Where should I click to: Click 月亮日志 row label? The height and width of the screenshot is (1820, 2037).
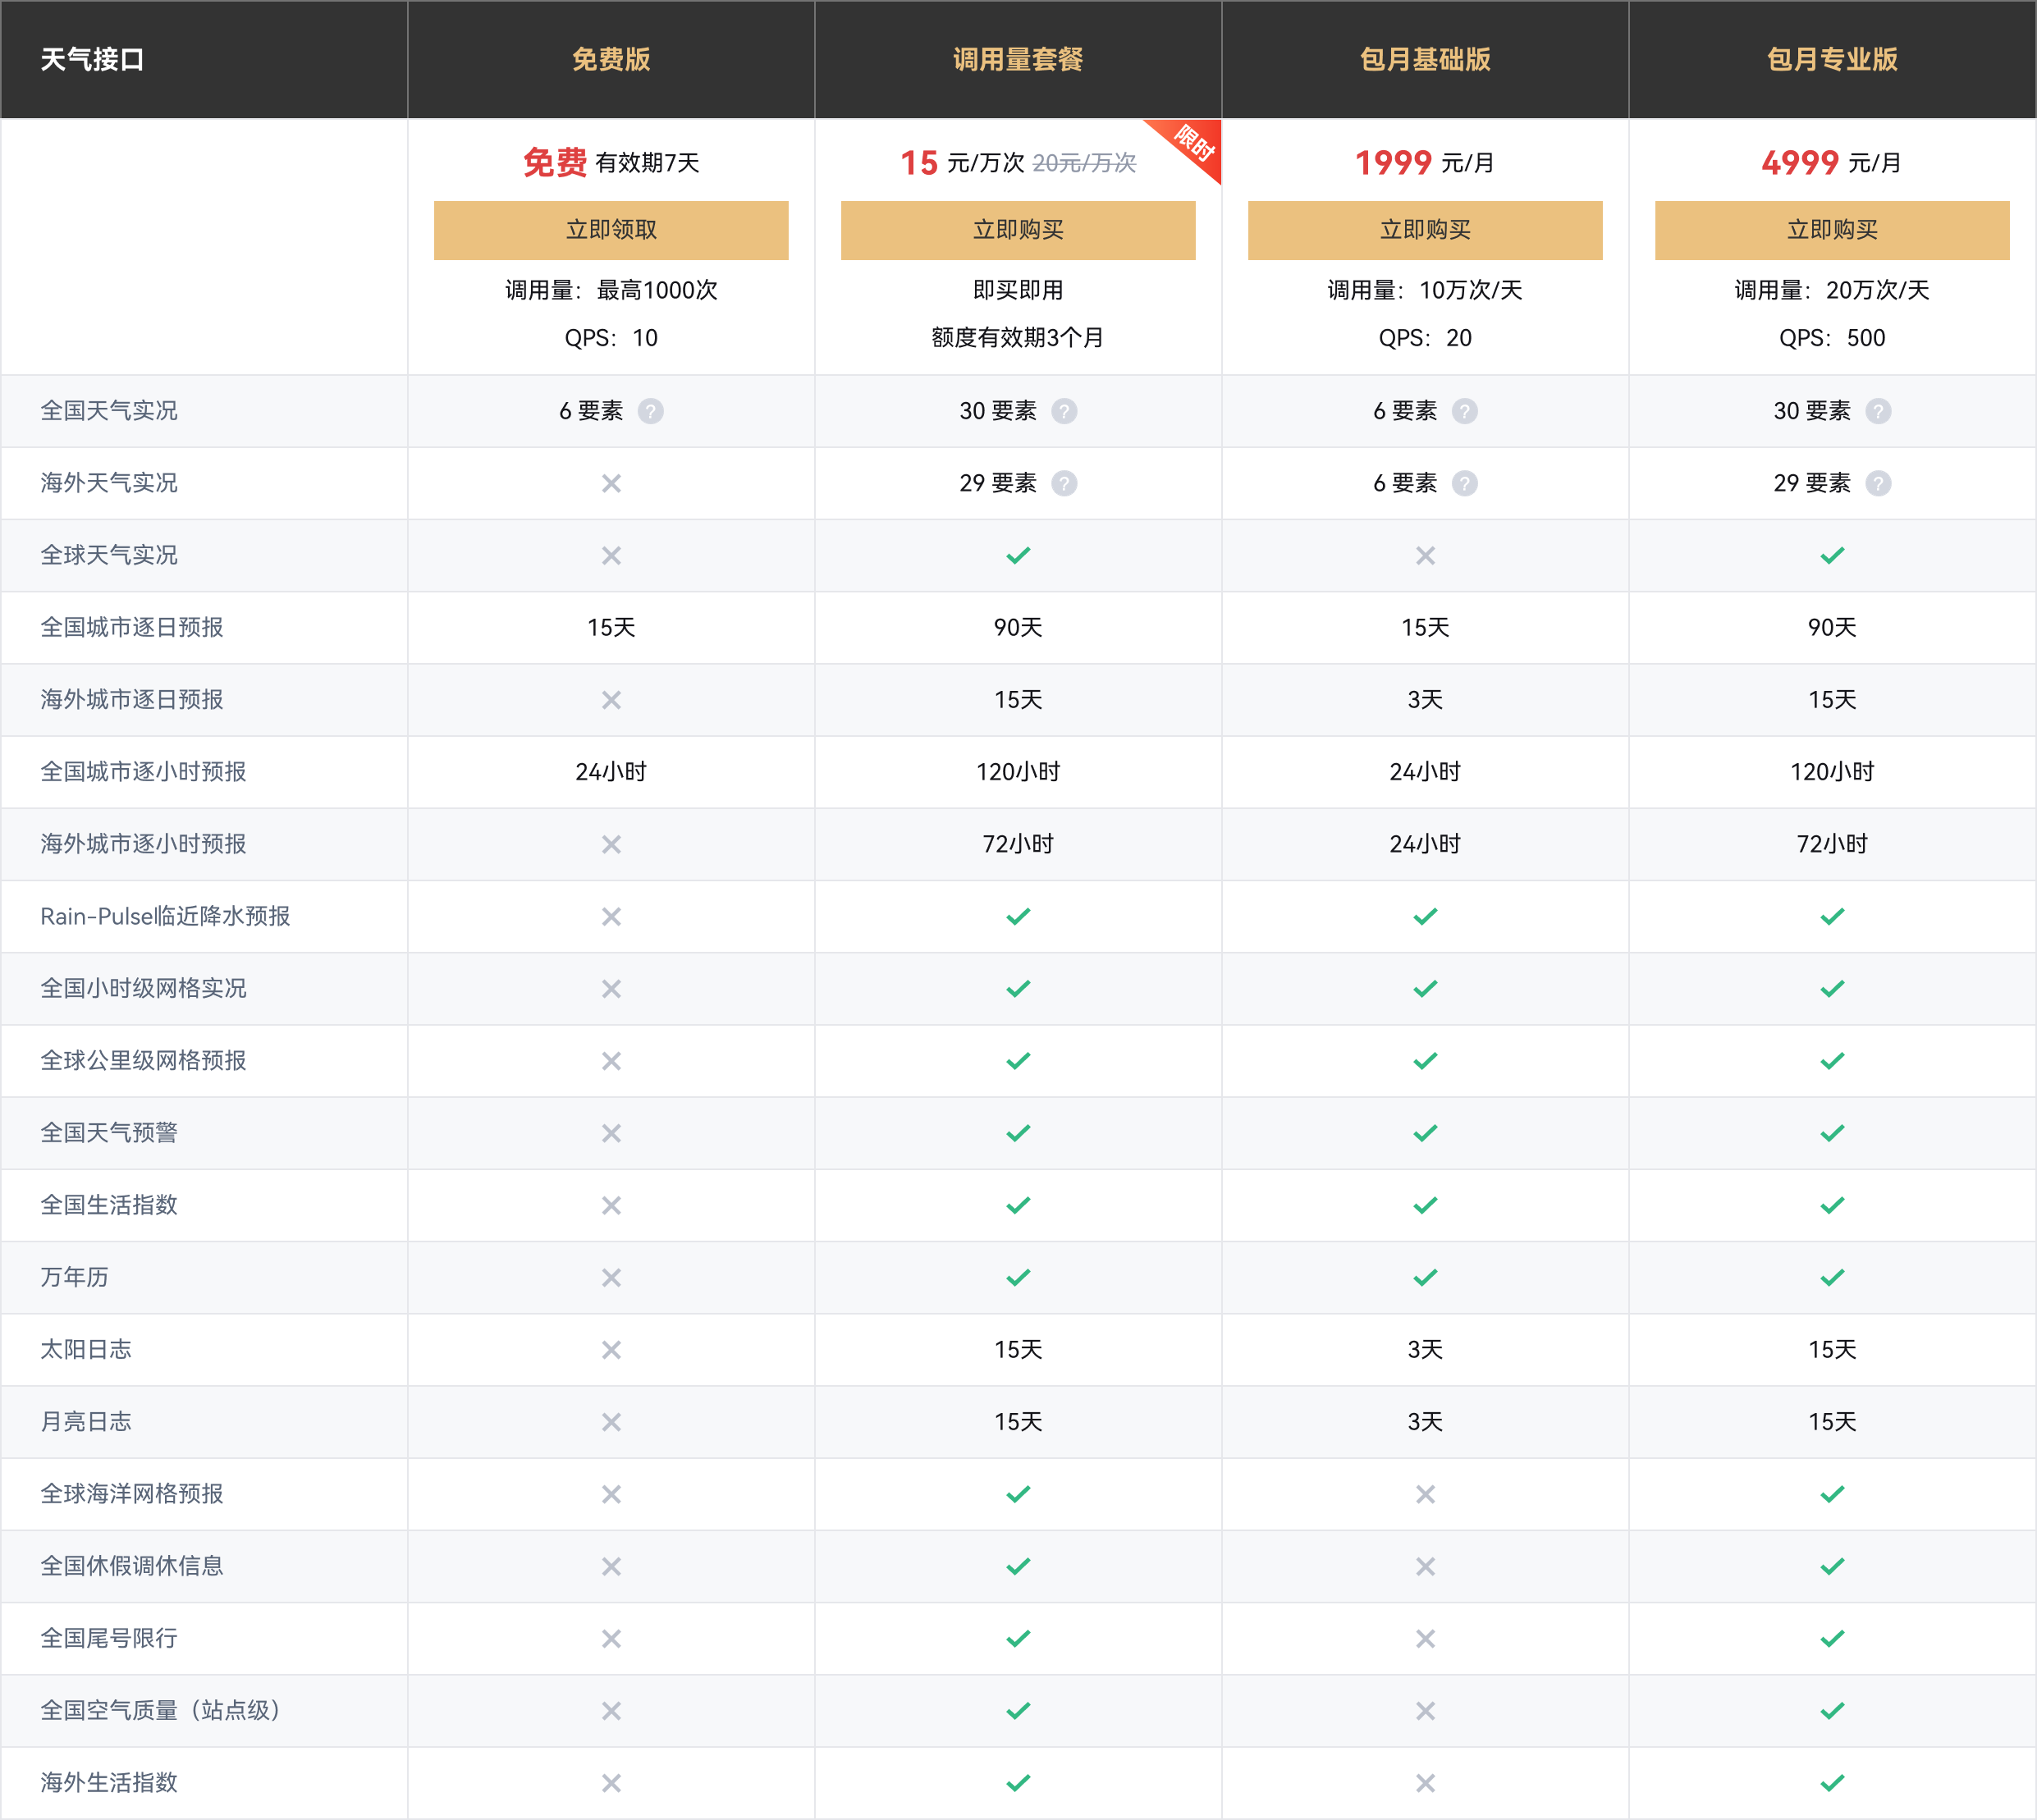click(x=86, y=1422)
